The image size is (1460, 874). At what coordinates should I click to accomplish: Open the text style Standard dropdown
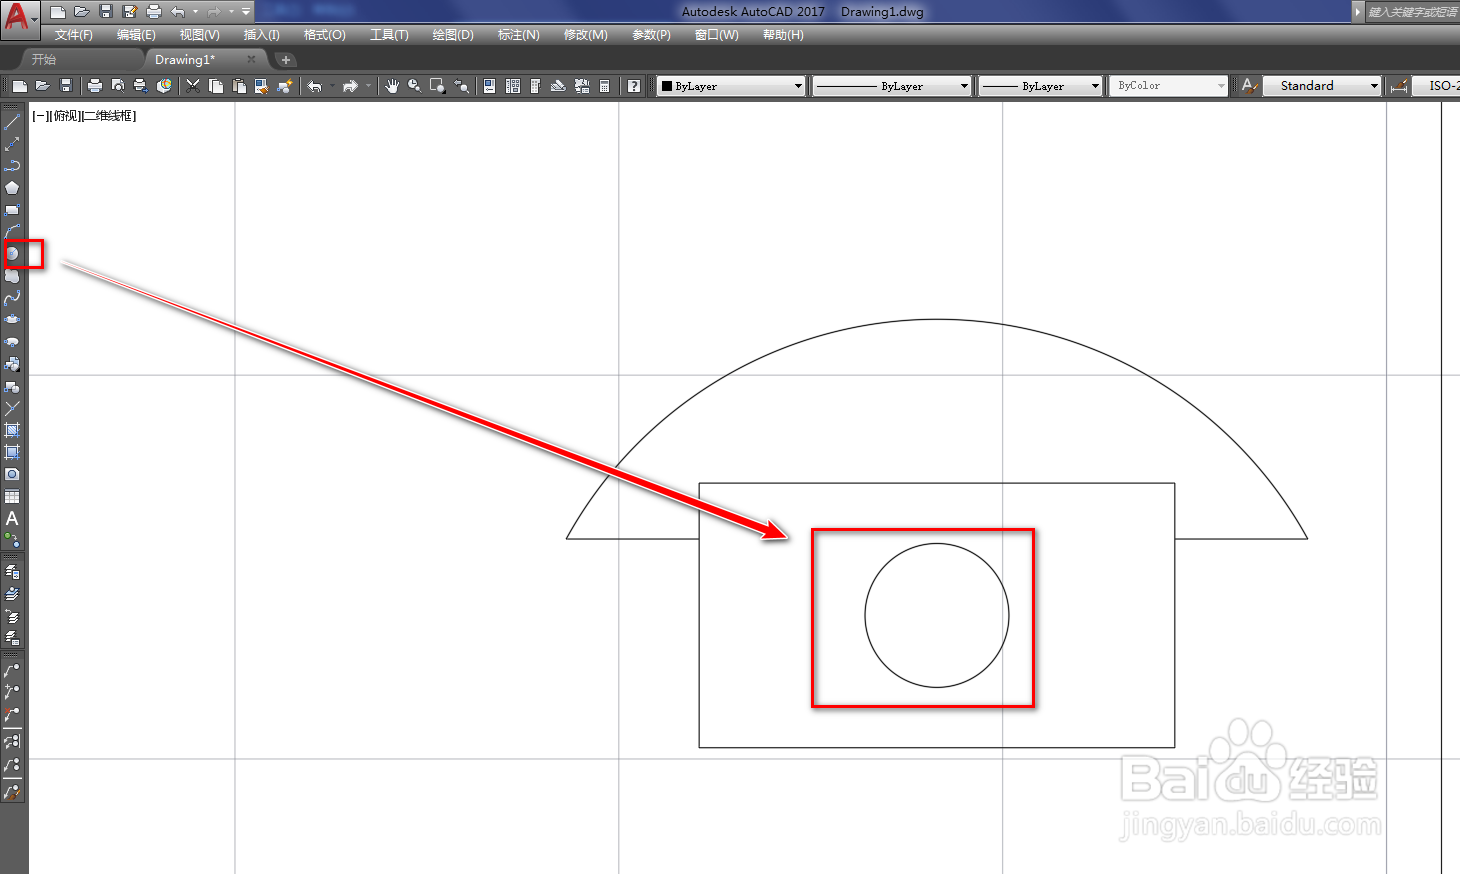click(1322, 86)
